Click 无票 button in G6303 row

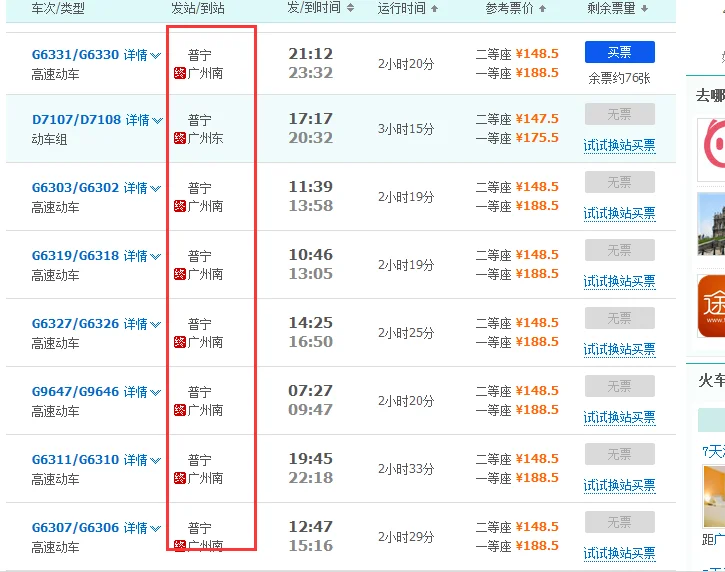click(620, 182)
